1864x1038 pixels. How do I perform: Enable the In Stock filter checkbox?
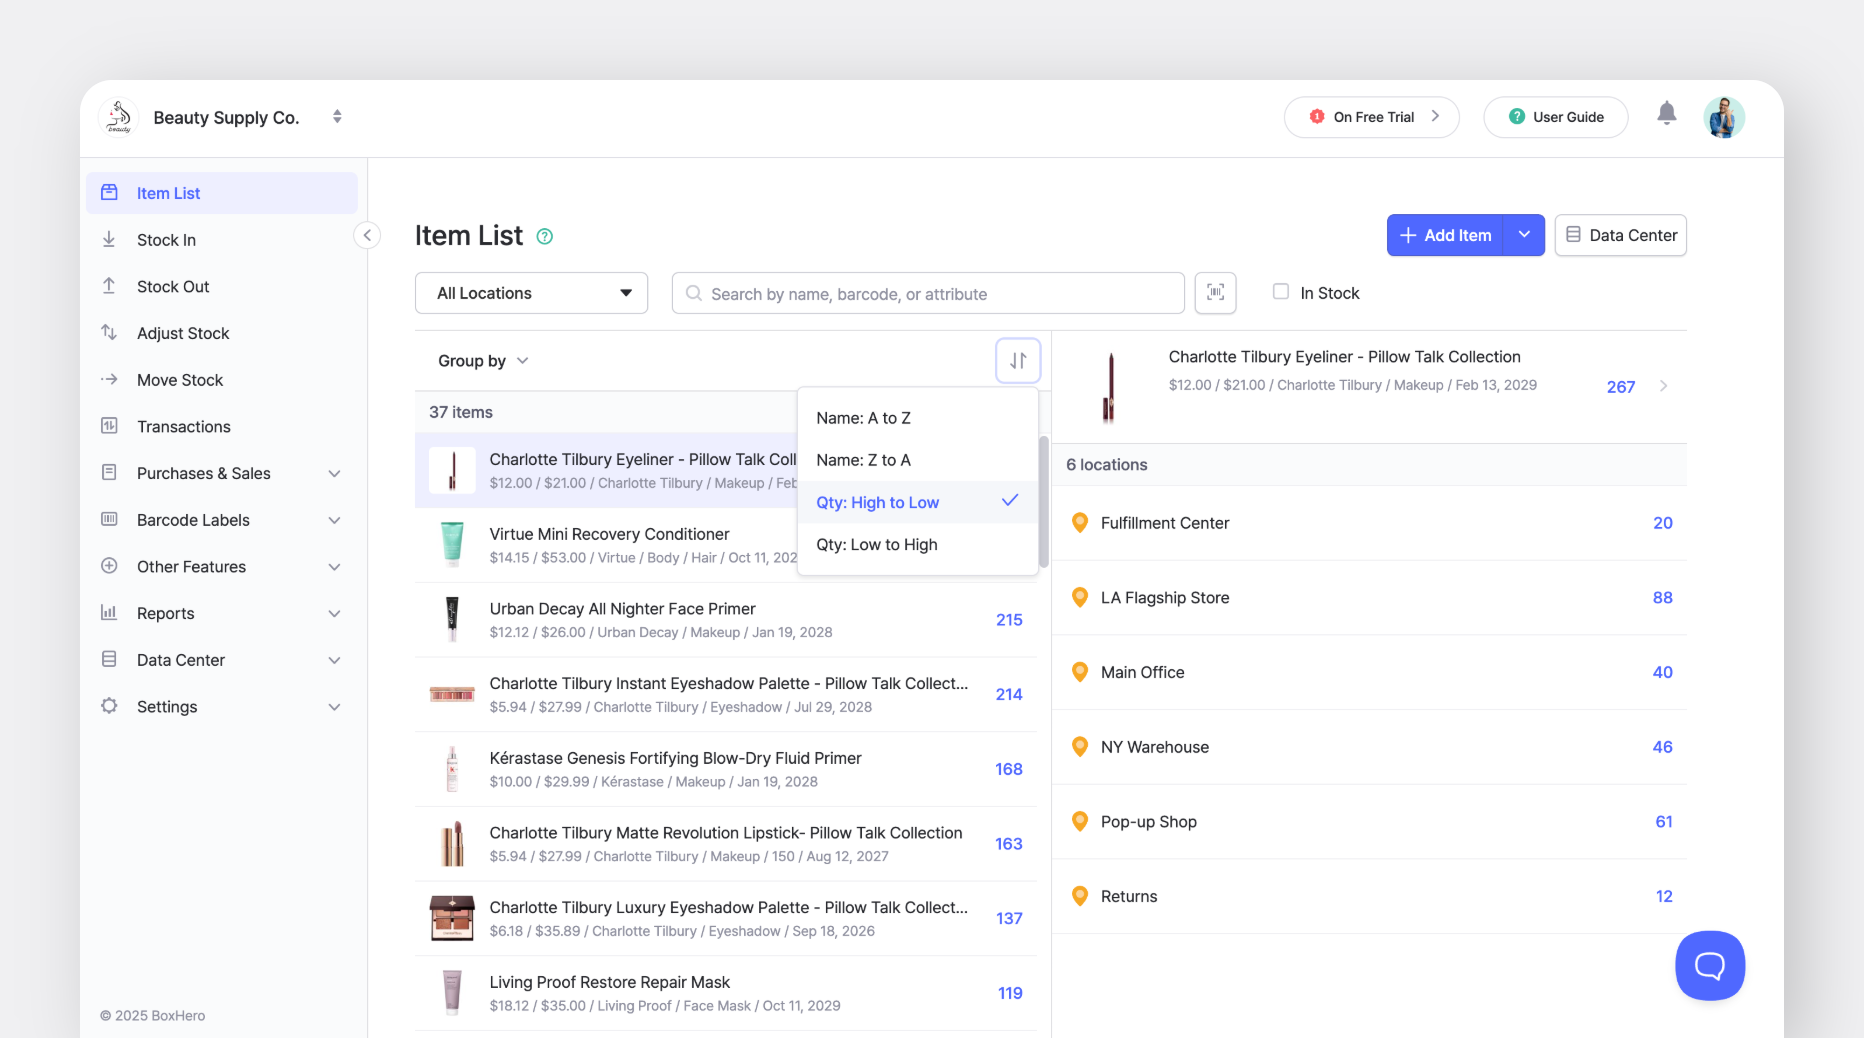pyautogui.click(x=1280, y=292)
